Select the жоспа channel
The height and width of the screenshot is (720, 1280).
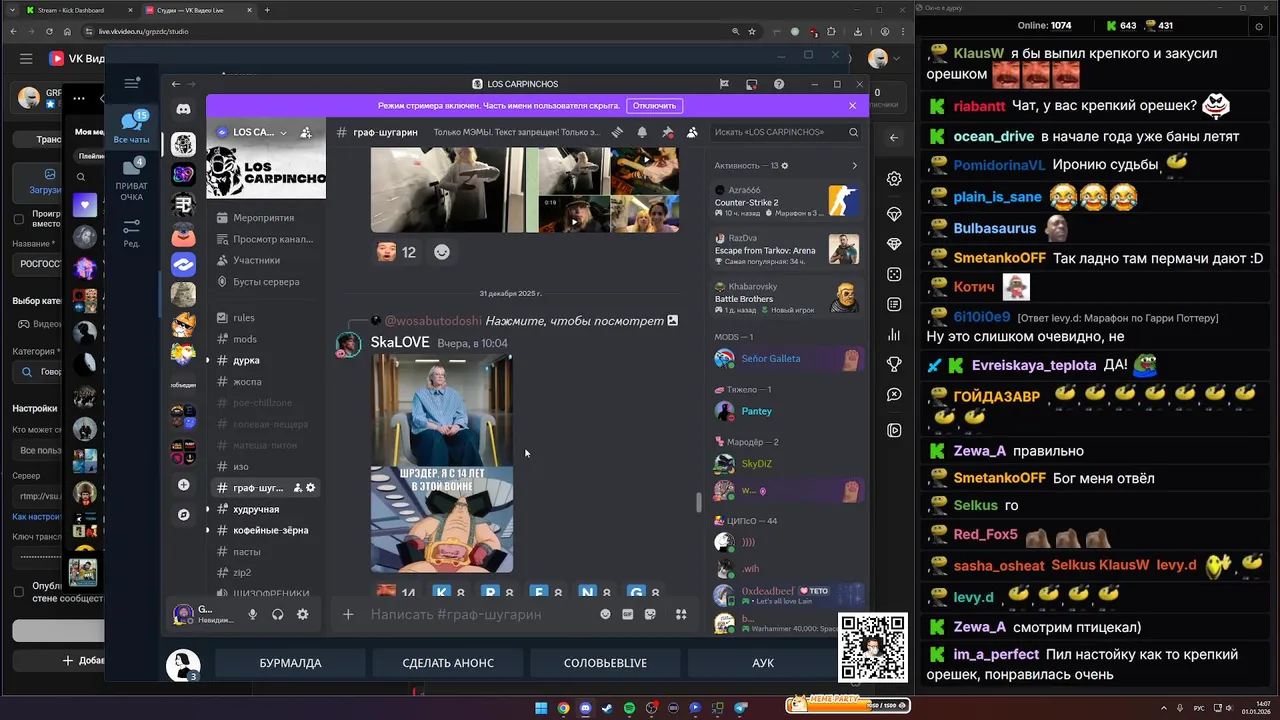click(x=265, y=381)
